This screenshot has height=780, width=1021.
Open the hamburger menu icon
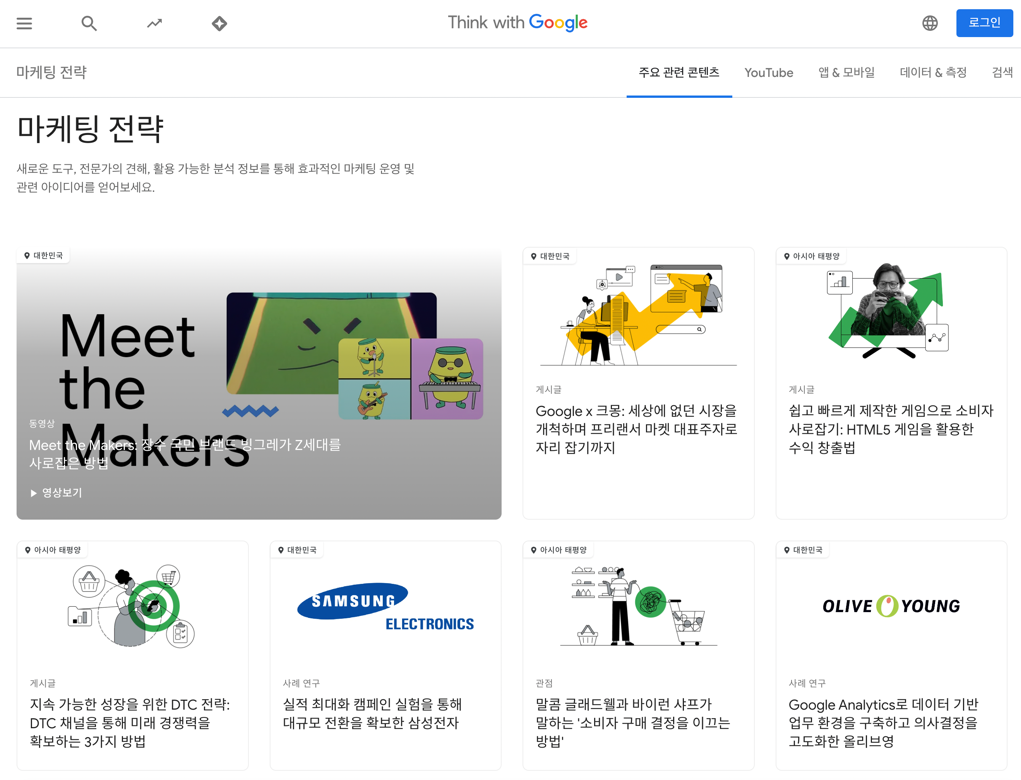[24, 23]
